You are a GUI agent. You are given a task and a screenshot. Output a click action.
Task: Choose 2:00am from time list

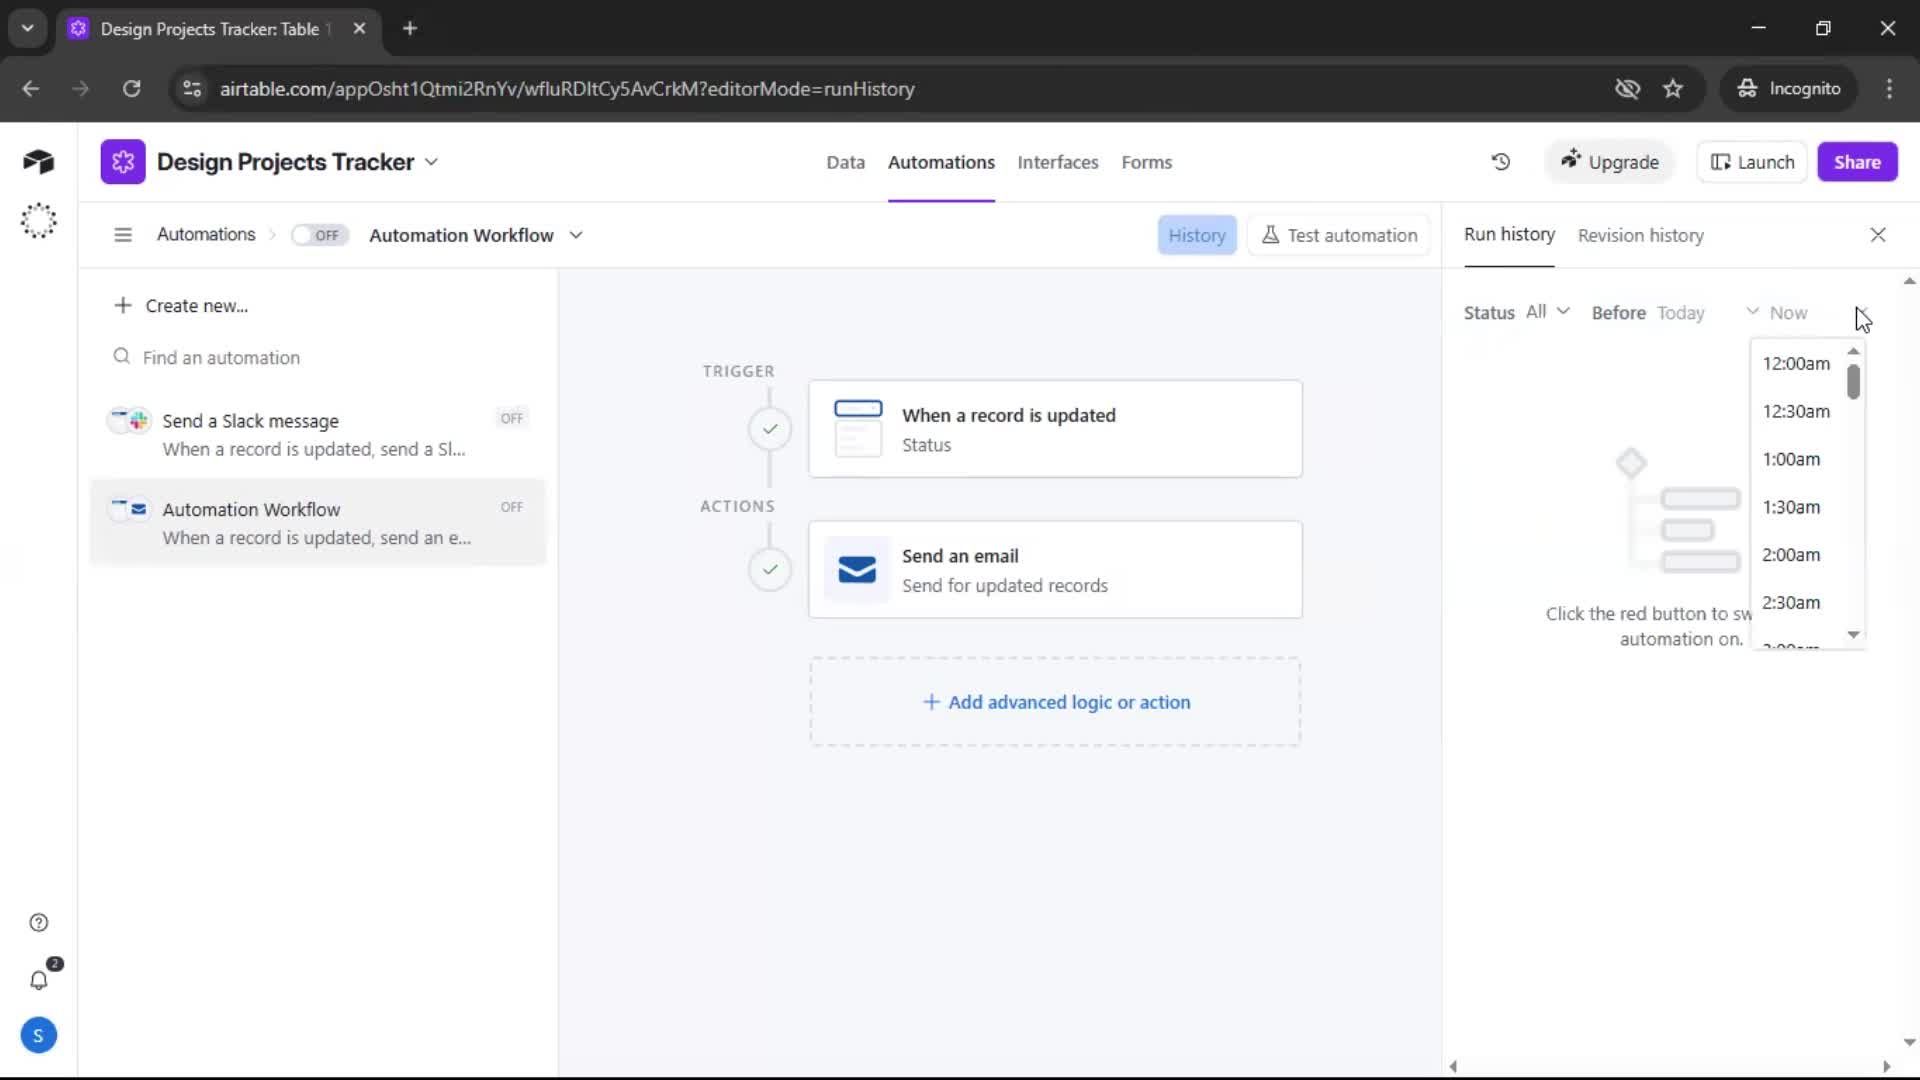(1798, 555)
